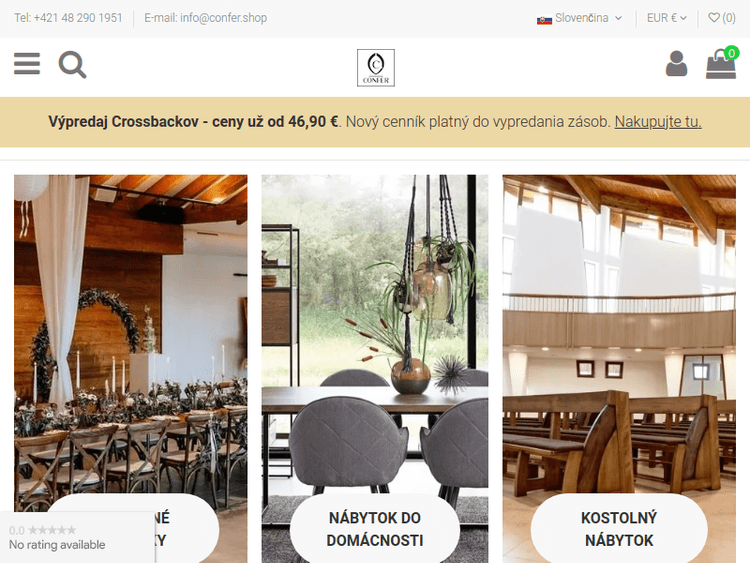
Task: Call telephone number +421 48 290 1951
Action: [x=68, y=18]
